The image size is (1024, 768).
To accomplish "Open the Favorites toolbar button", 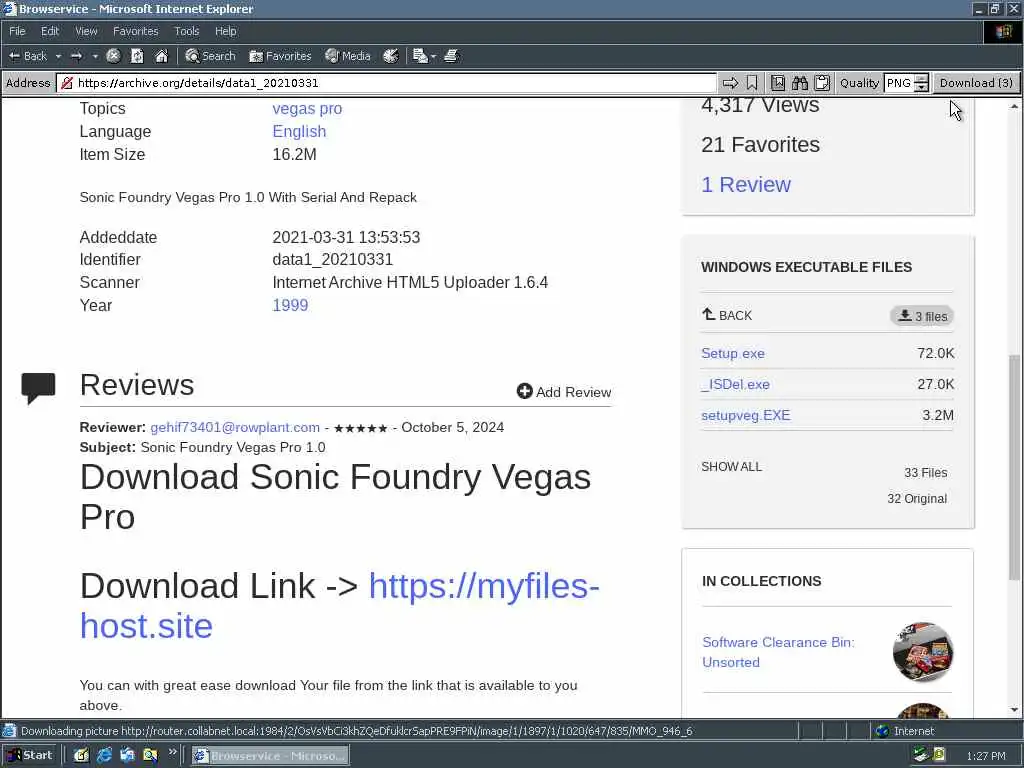I will point(280,56).
